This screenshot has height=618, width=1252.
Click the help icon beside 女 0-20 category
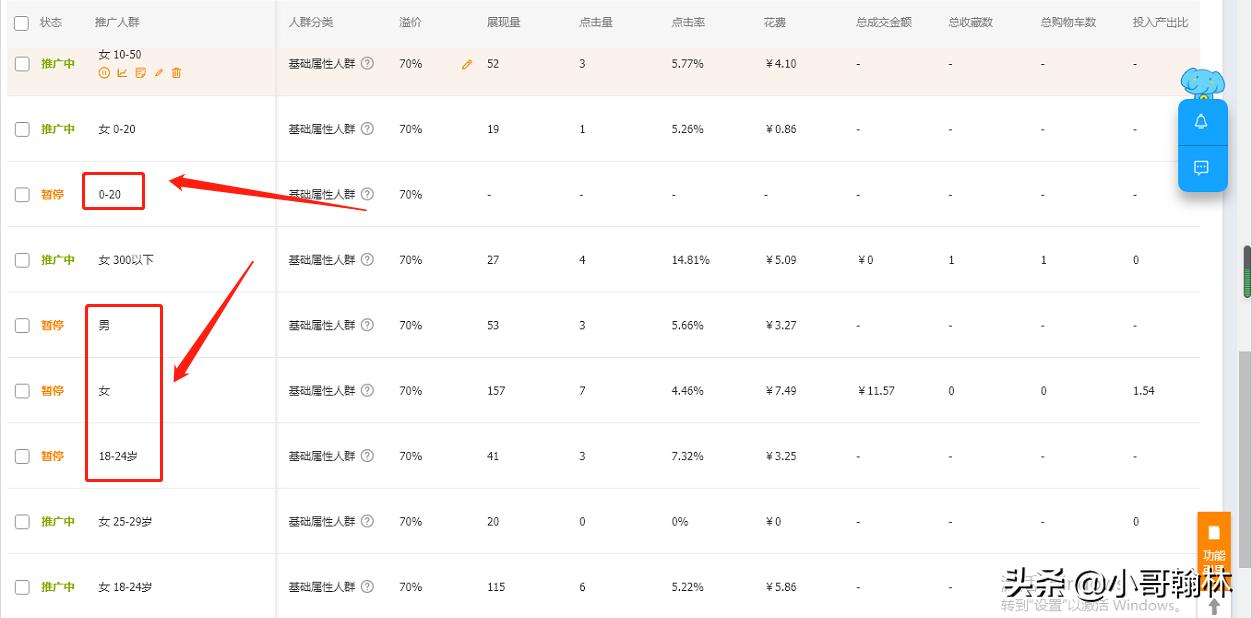(367, 129)
